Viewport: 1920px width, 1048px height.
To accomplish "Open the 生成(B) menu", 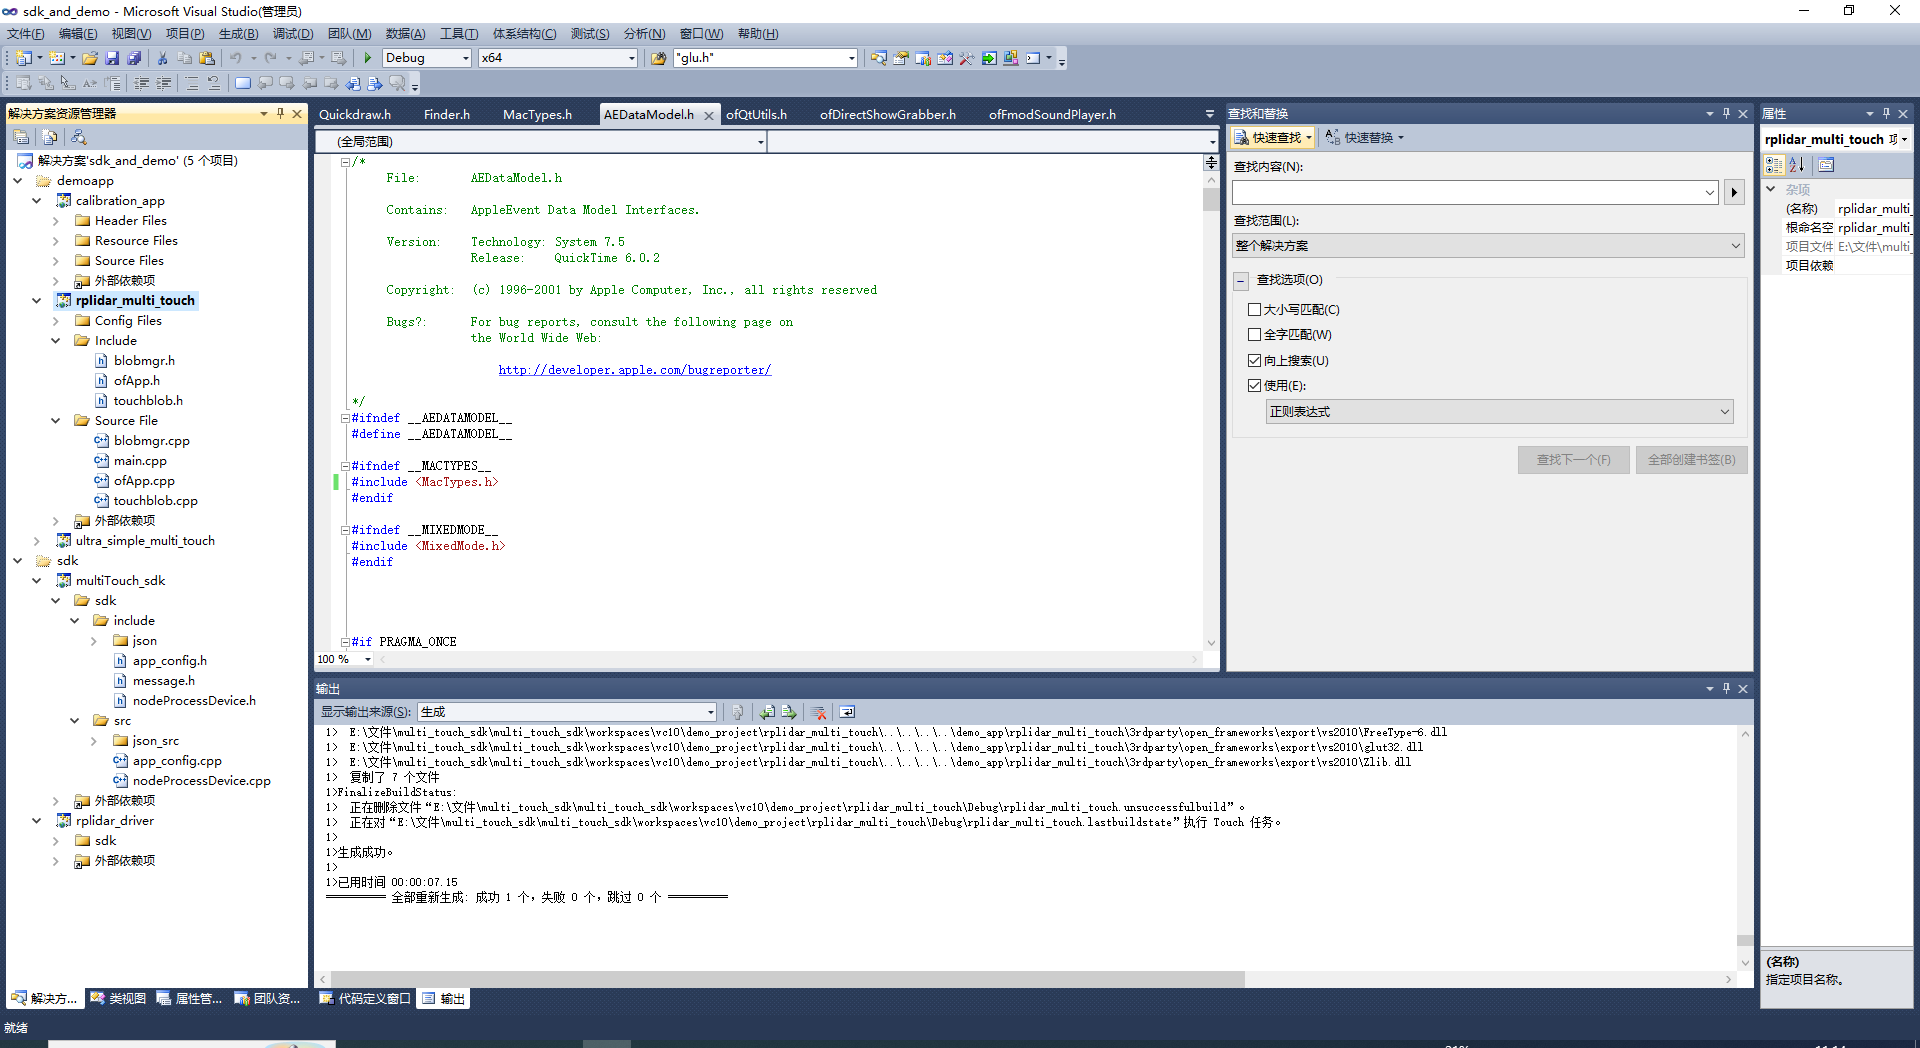I will (238, 34).
